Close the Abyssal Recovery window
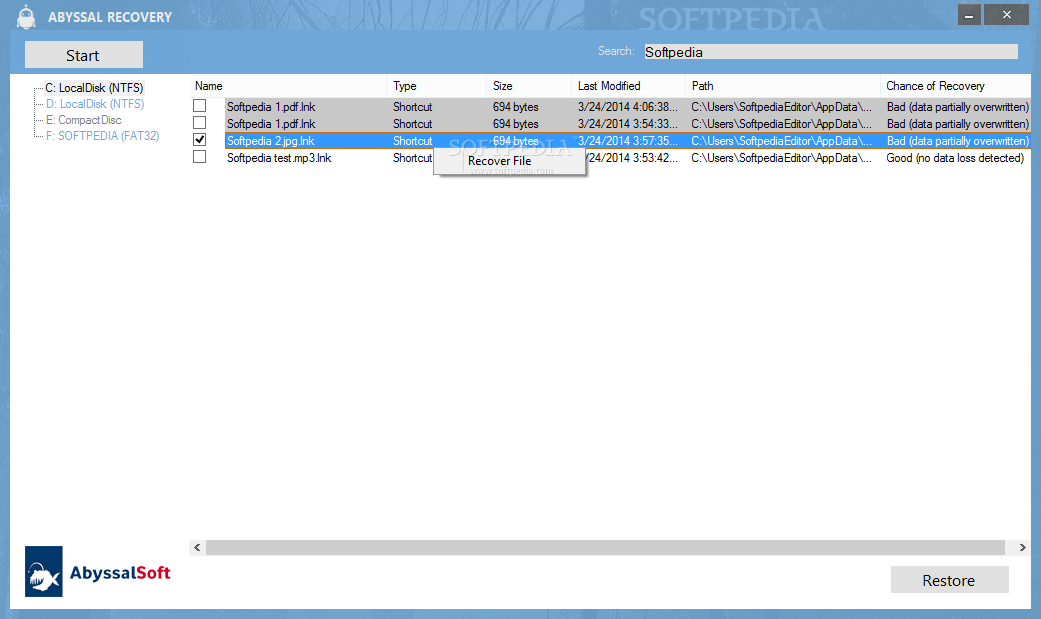 (1006, 15)
